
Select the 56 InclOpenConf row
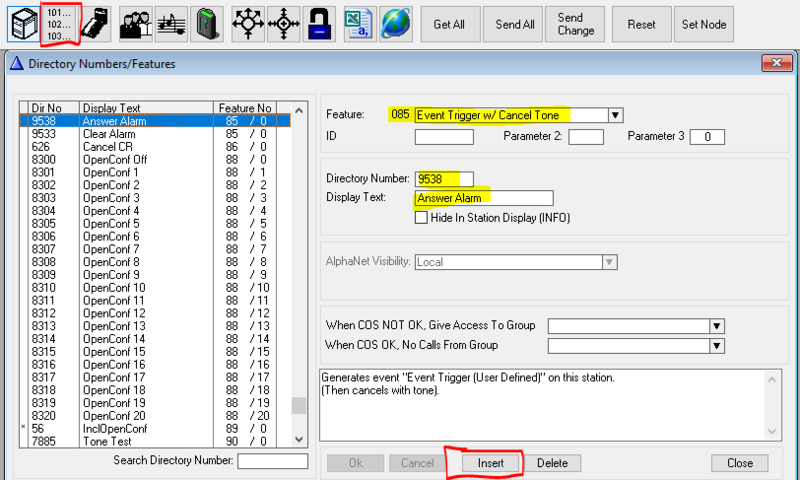(156, 428)
